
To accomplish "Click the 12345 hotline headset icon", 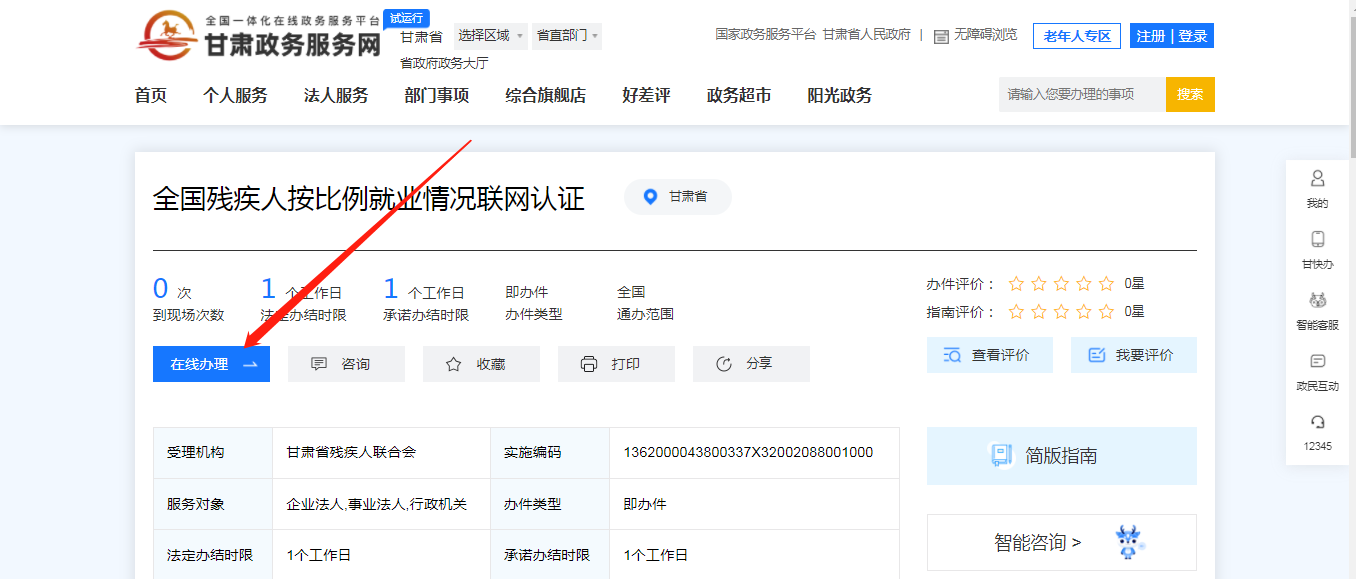I will click(x=1317, y=423).
